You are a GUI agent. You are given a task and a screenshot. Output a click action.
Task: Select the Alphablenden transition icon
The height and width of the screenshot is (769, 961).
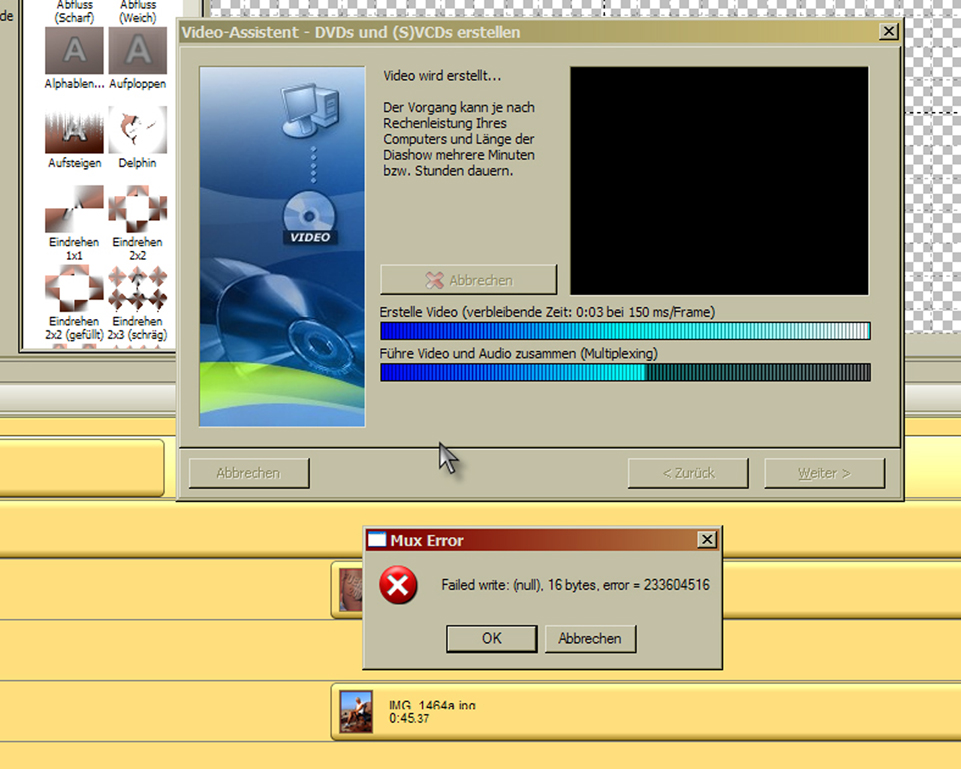(x=74, y=51)
